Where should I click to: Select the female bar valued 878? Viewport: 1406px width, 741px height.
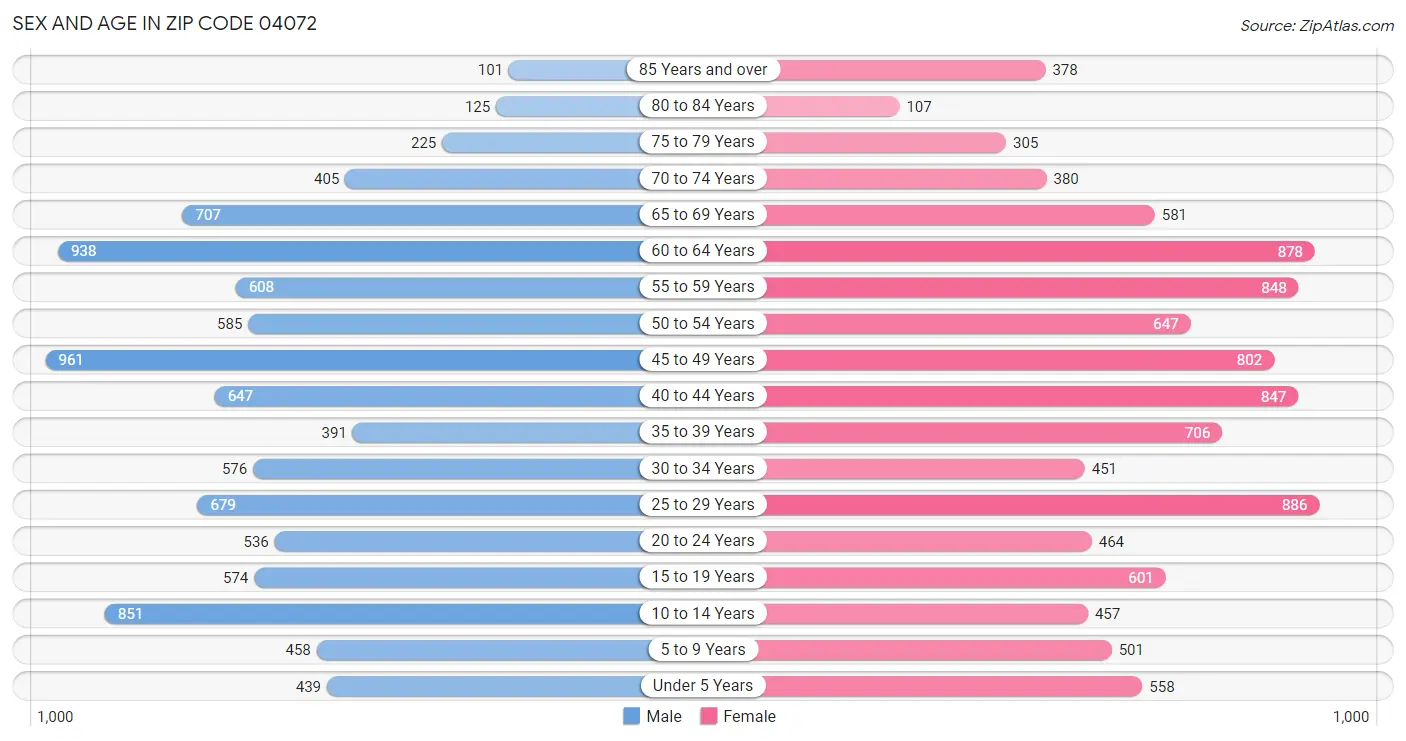(1038, 250)
